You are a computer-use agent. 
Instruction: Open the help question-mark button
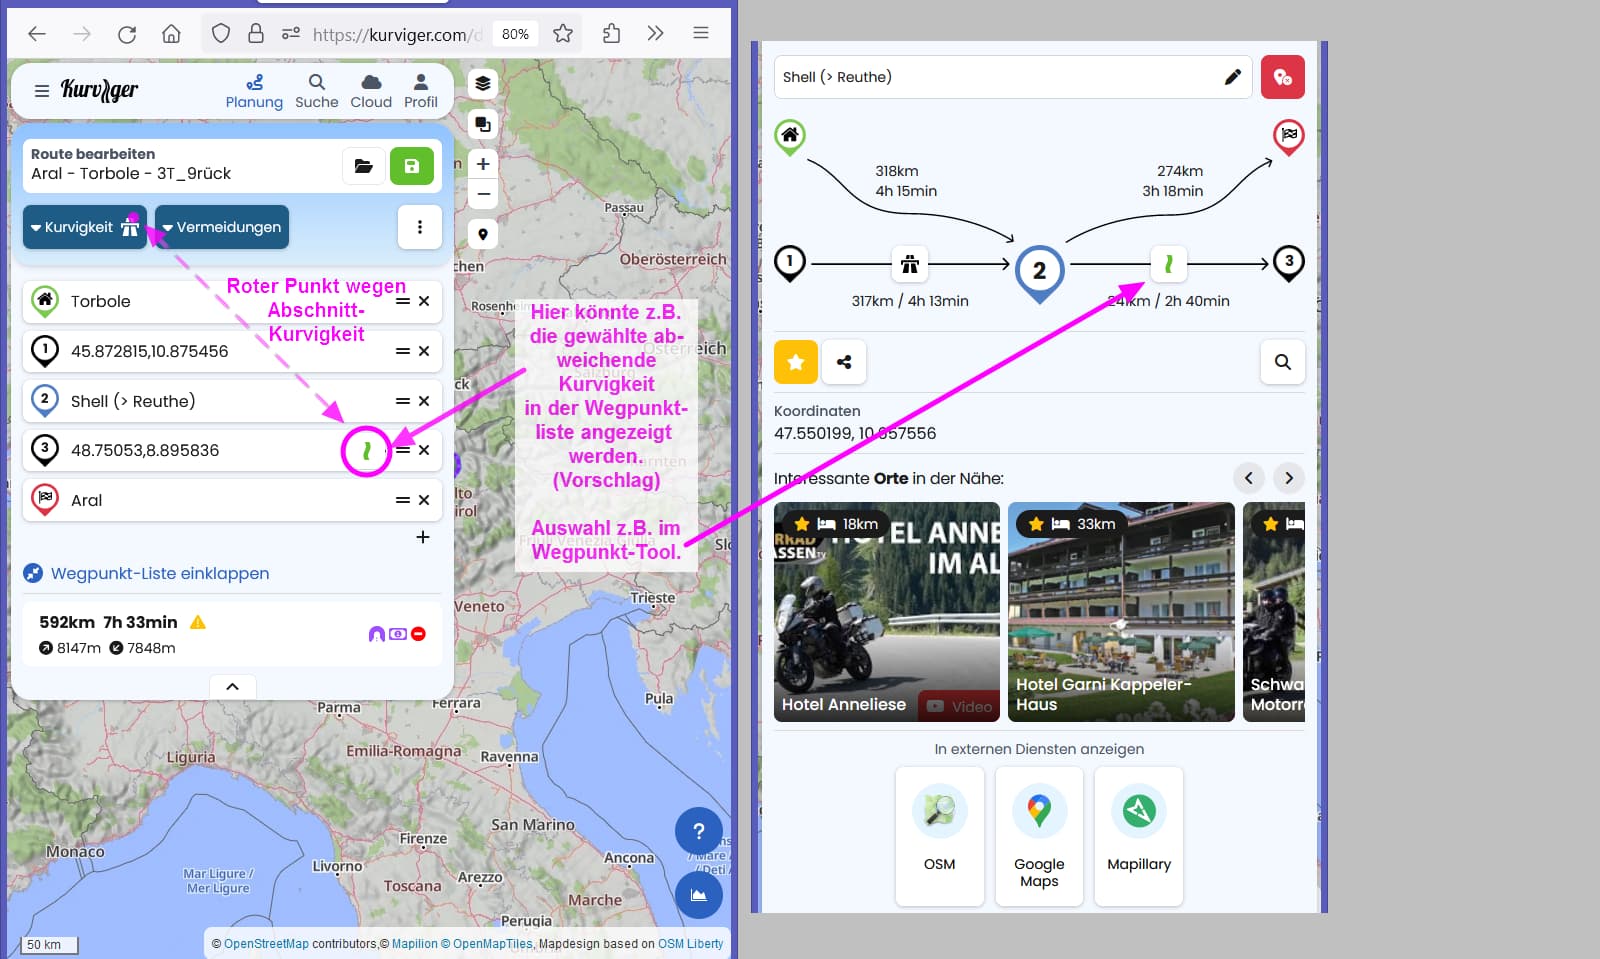pos(699,831)
